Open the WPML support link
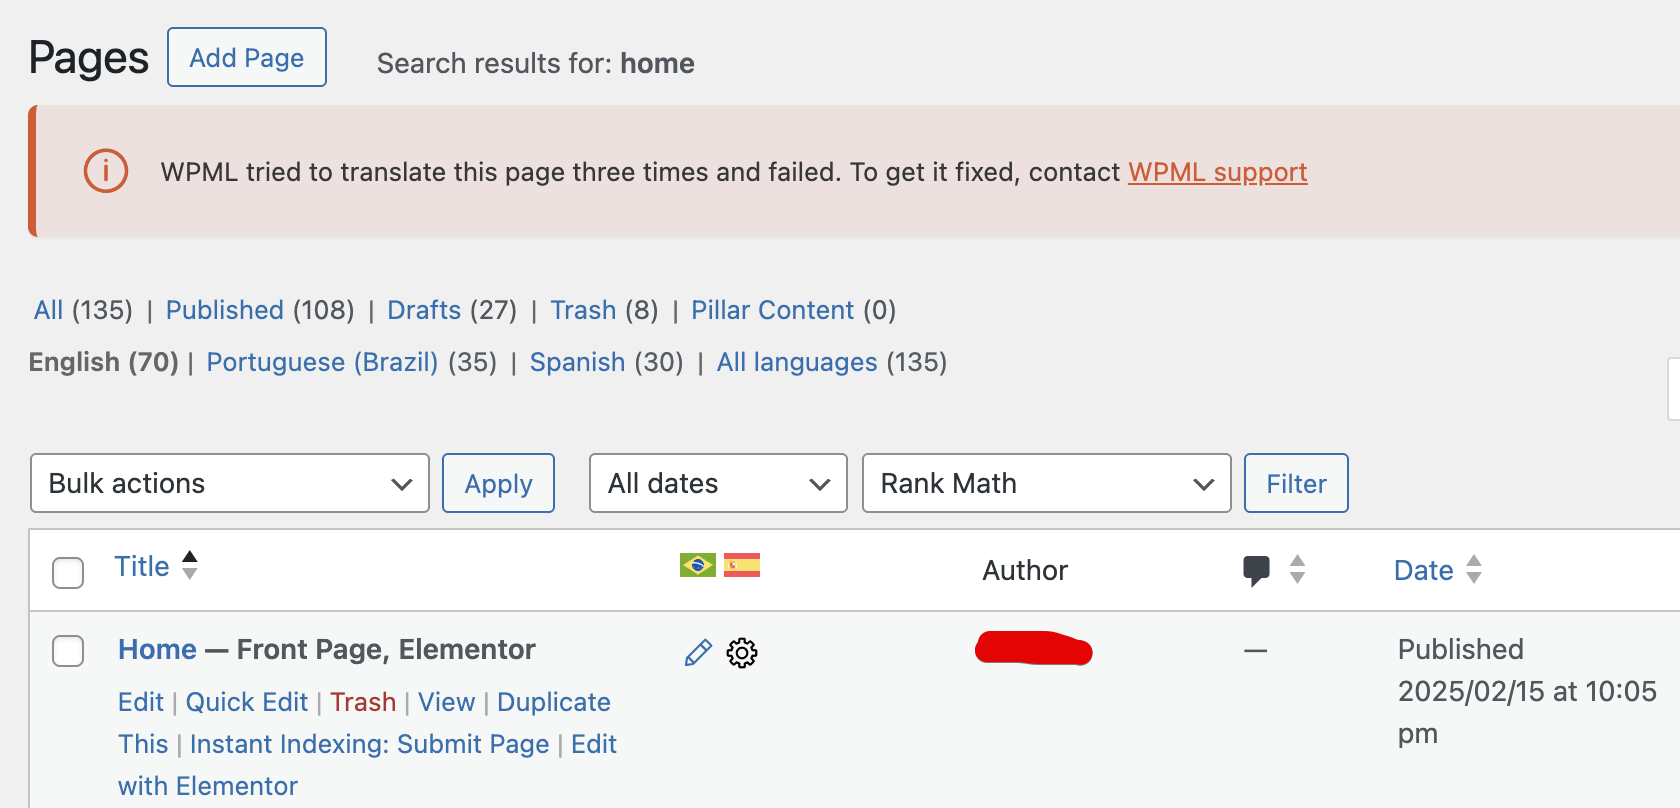 pyautogui.click(x=1217, y=172)
